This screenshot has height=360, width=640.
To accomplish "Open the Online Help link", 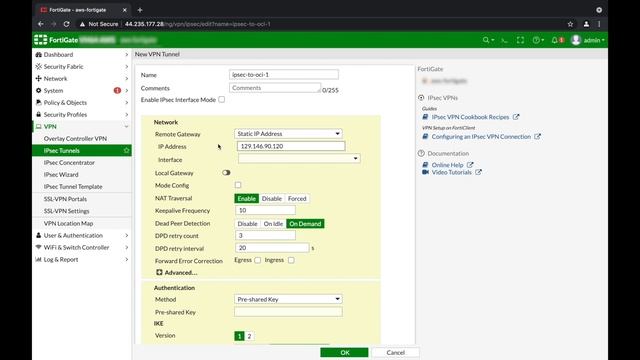I will 447,165.
